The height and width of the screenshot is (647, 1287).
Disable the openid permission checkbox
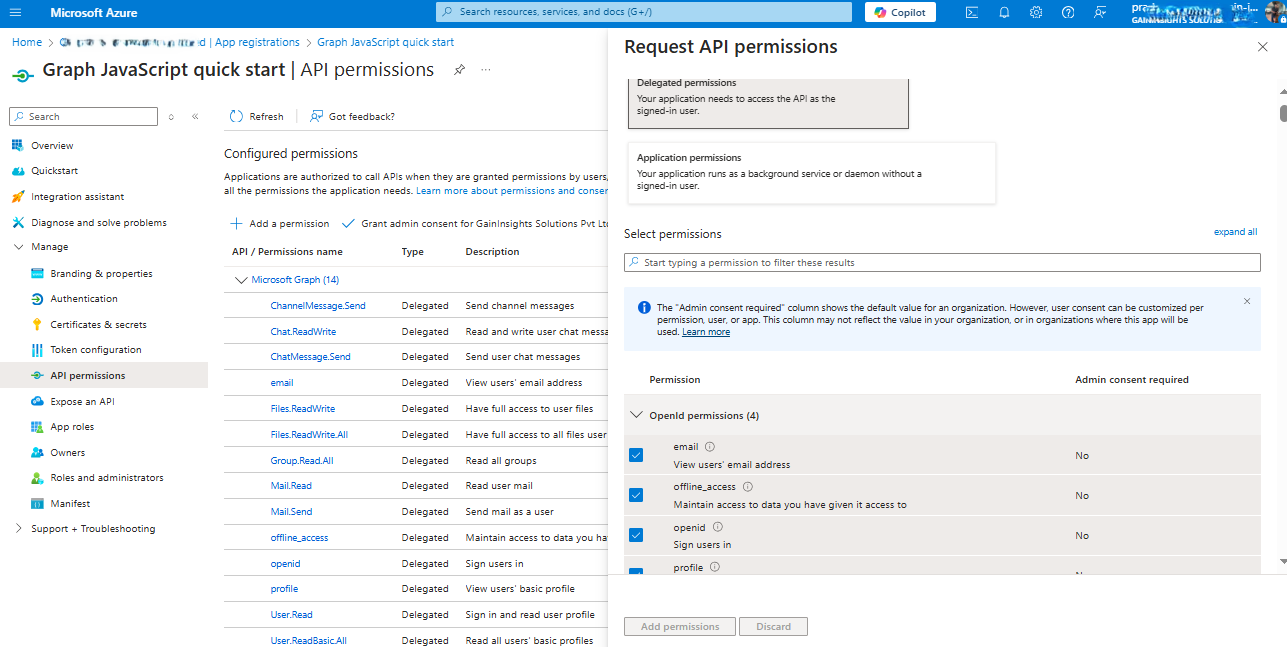(x=636, y=534)
